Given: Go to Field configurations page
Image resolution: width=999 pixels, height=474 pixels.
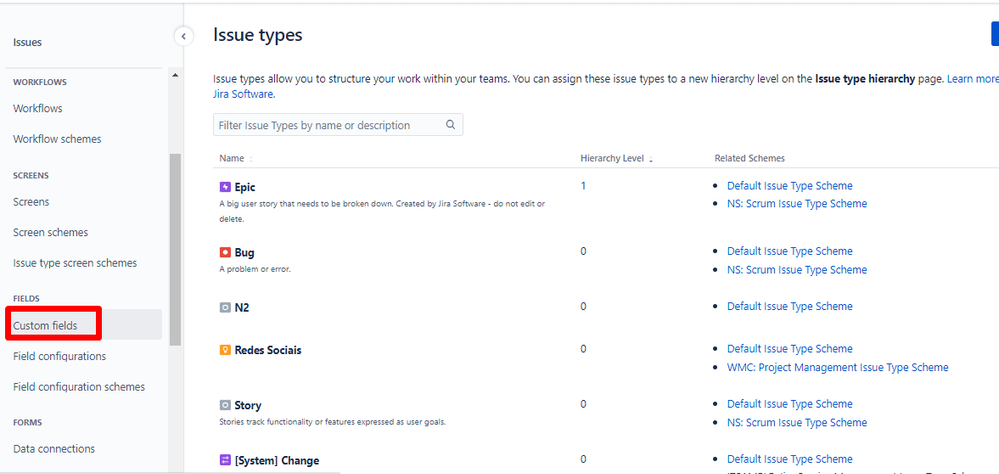Looking at the screenshot, I should 59,357.
